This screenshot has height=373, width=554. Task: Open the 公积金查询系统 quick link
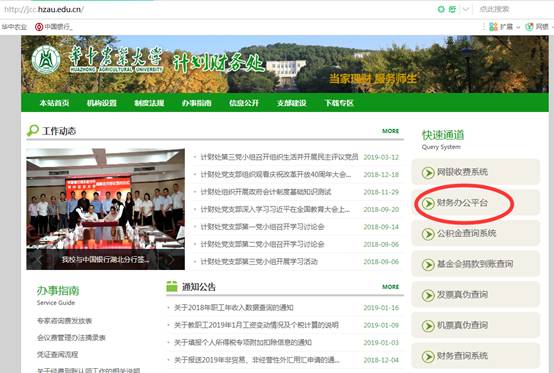tap(476, 233)
